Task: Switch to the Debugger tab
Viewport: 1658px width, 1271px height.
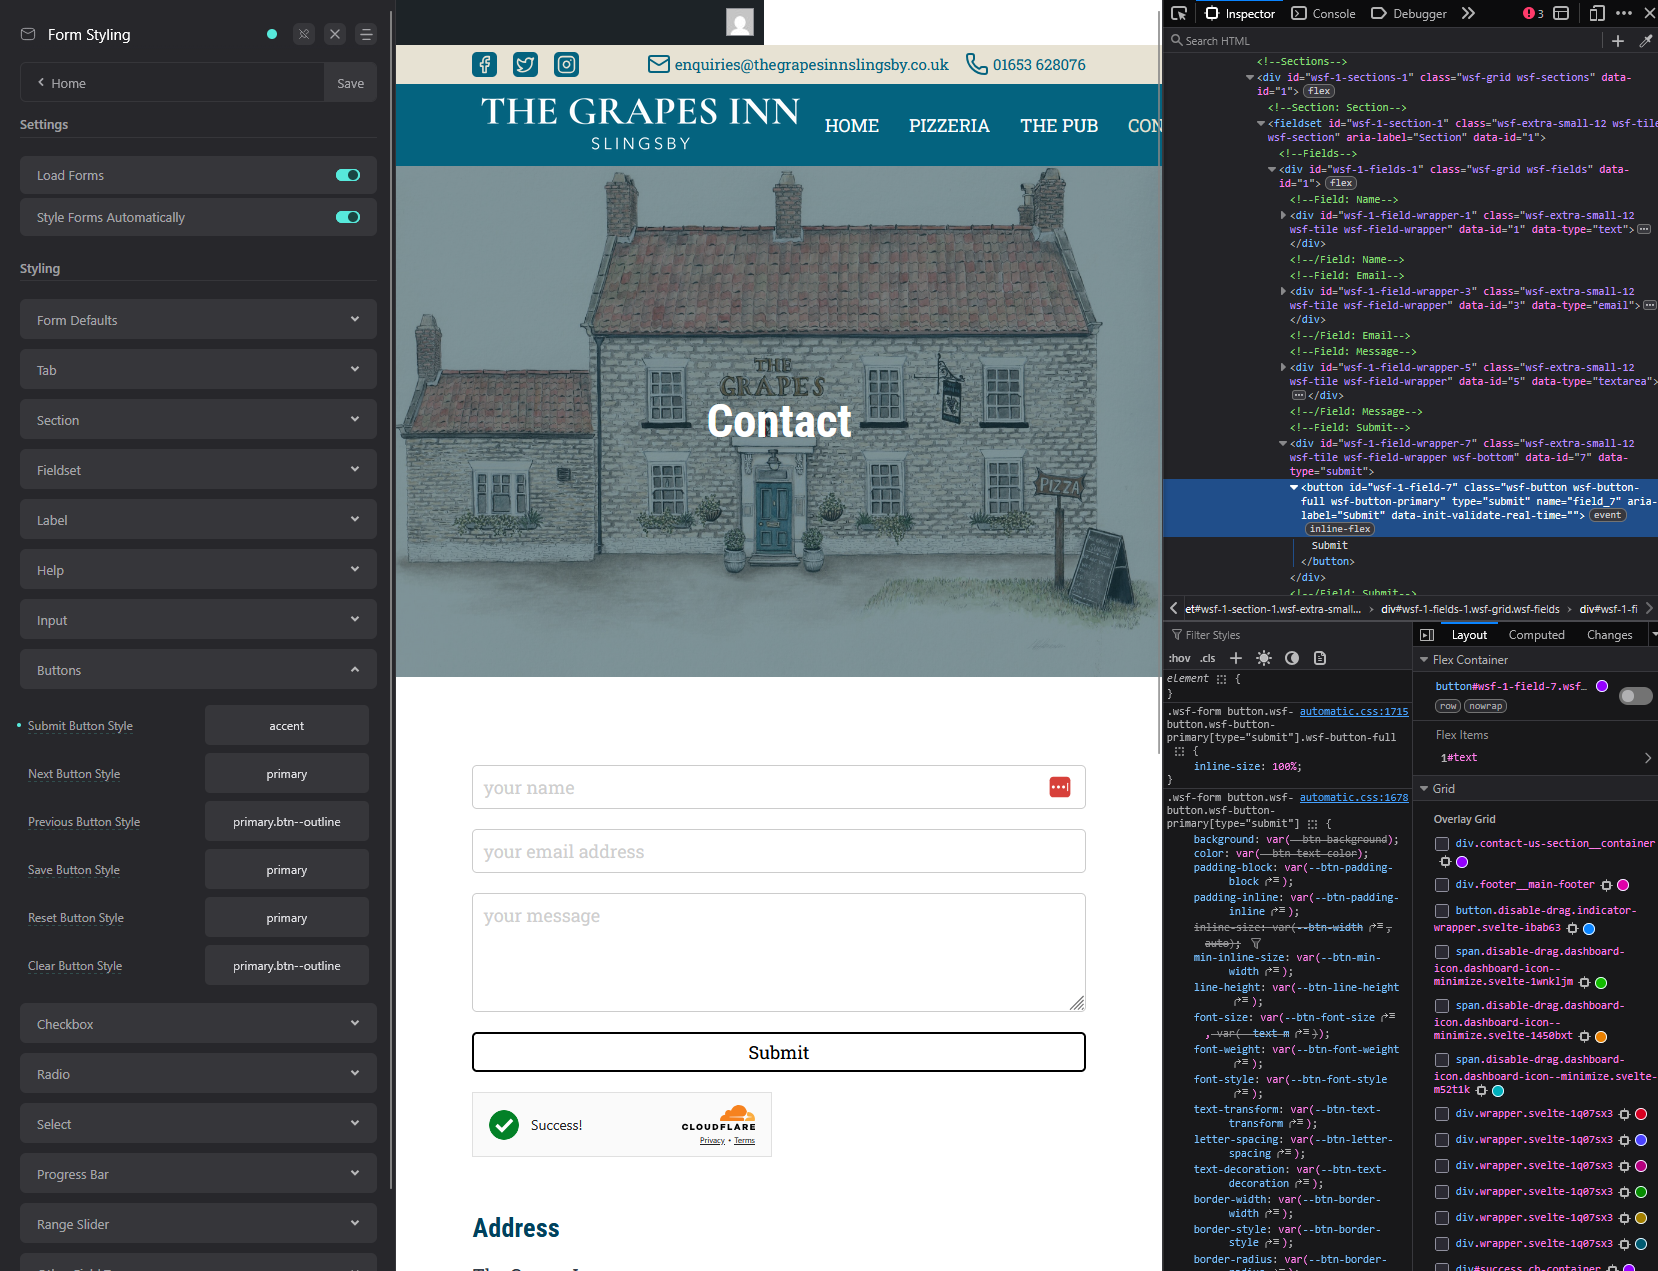Action: (1409, 13)
